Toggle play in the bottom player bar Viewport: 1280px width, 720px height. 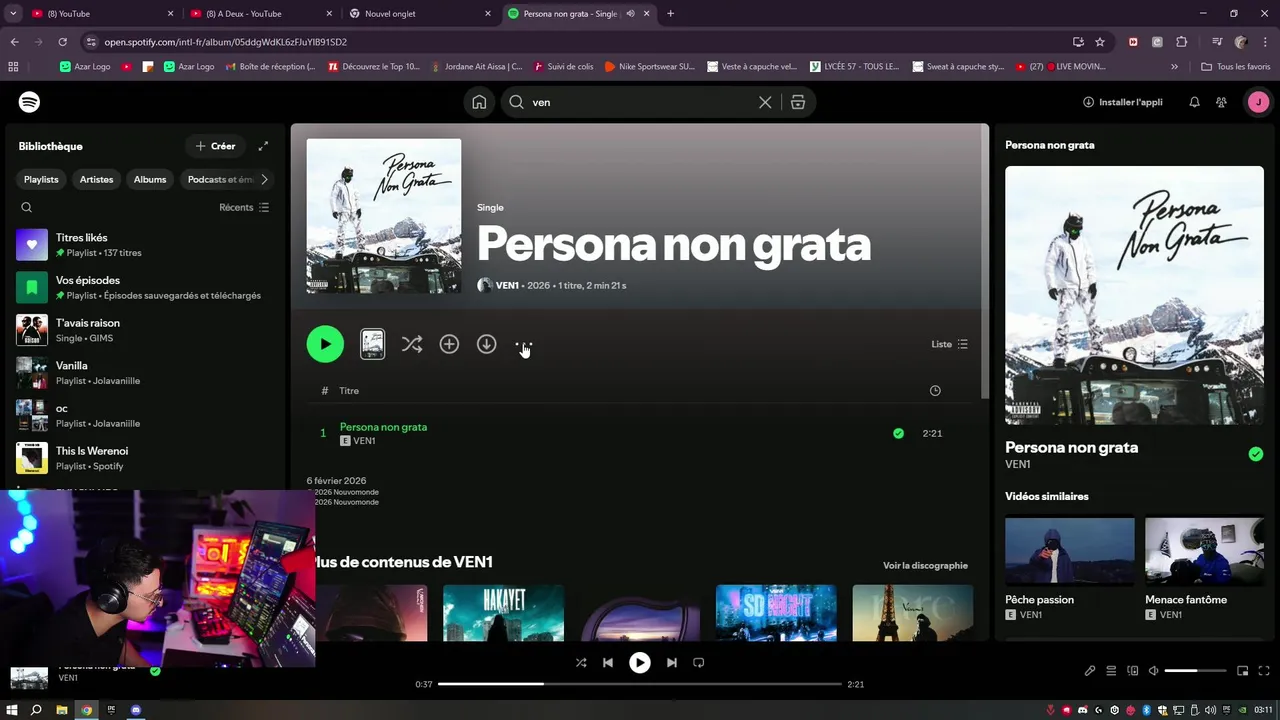640,662
